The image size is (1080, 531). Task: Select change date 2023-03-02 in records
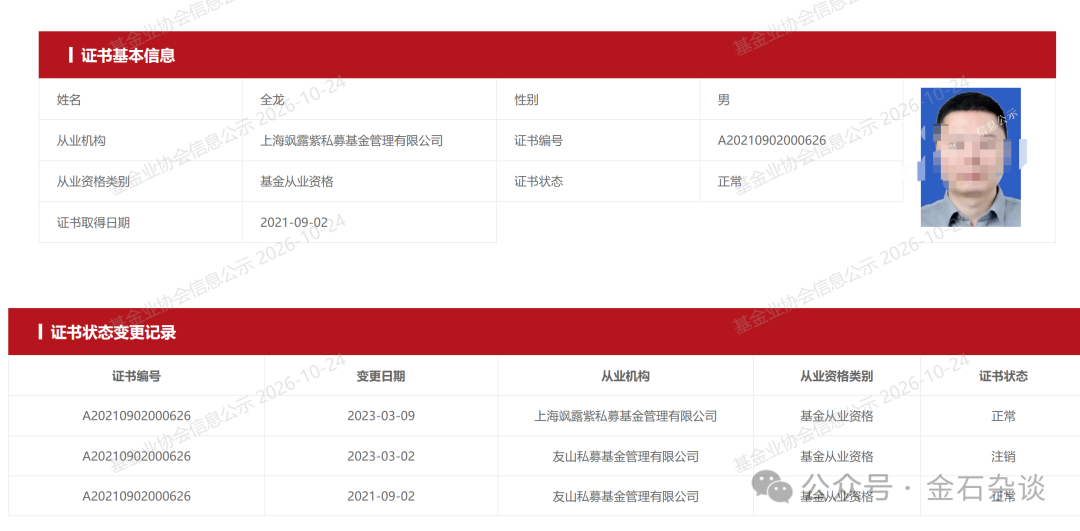381,456
